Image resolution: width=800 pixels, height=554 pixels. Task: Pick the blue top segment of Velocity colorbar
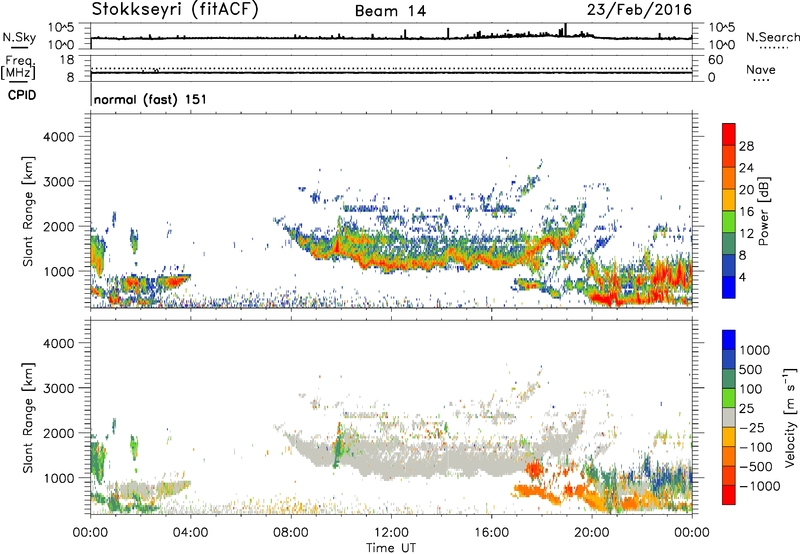(729, 340)
